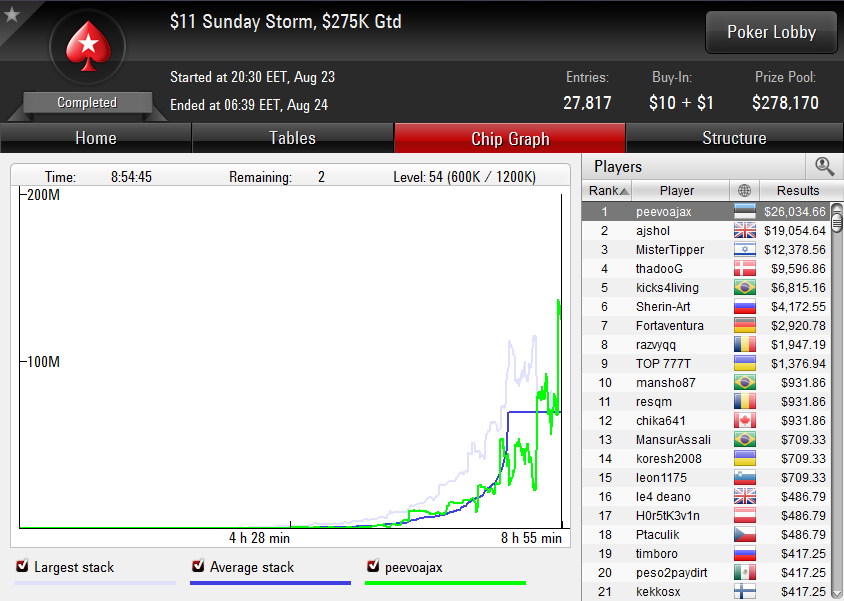Screen dimensions: 844x601
Task: Click the Slovenia flag beside leon1175
Action: [745, 477]
